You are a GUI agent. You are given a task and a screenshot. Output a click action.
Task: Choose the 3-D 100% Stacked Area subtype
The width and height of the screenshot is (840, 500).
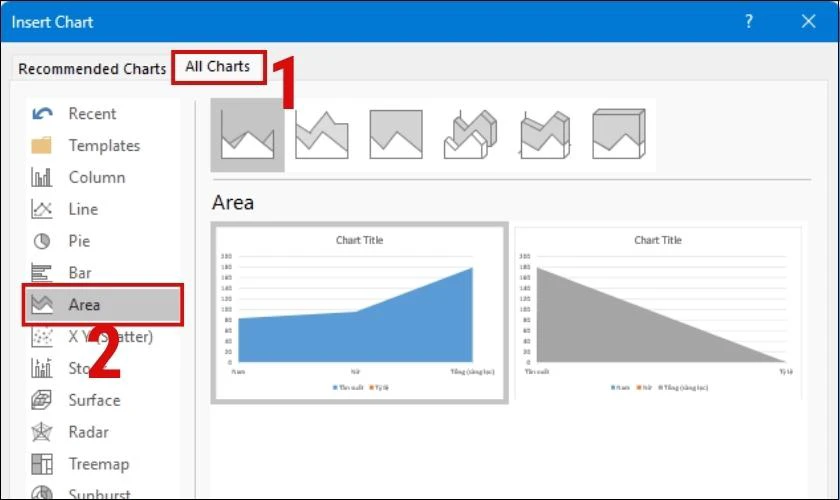coord(619,135)
